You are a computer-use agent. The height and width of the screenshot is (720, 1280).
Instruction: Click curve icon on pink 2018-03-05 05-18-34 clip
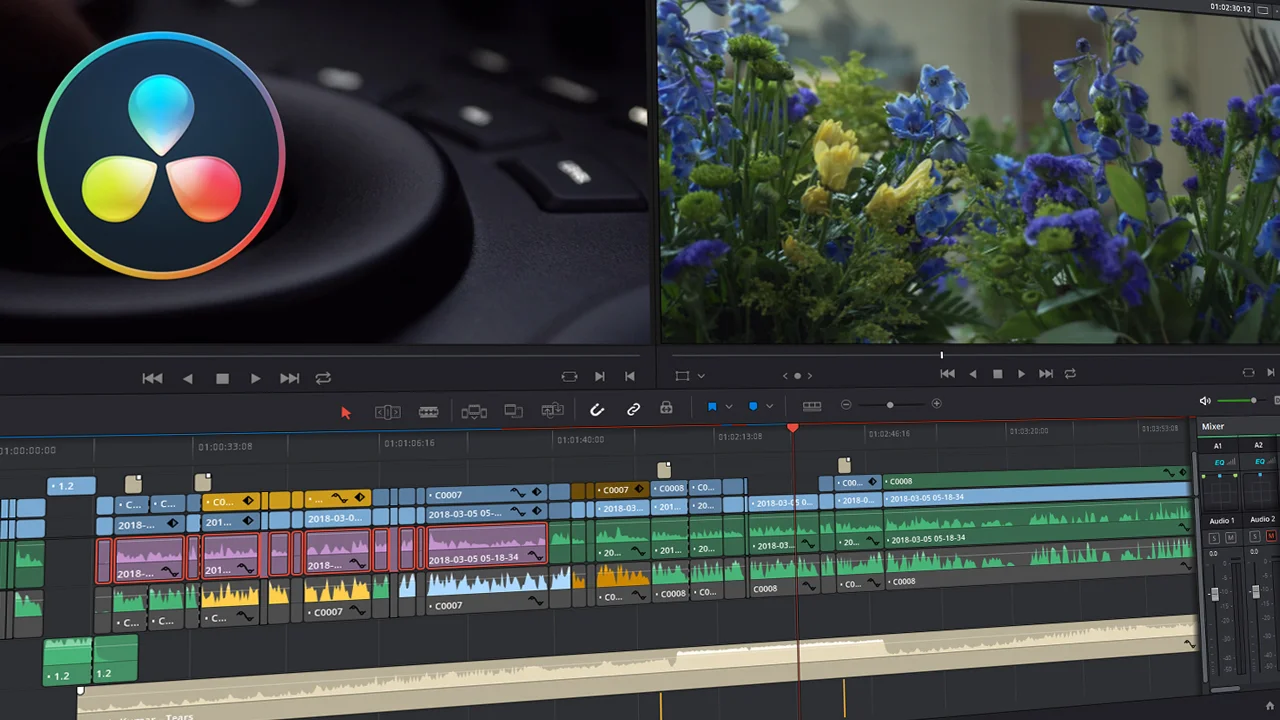(536, 558)
